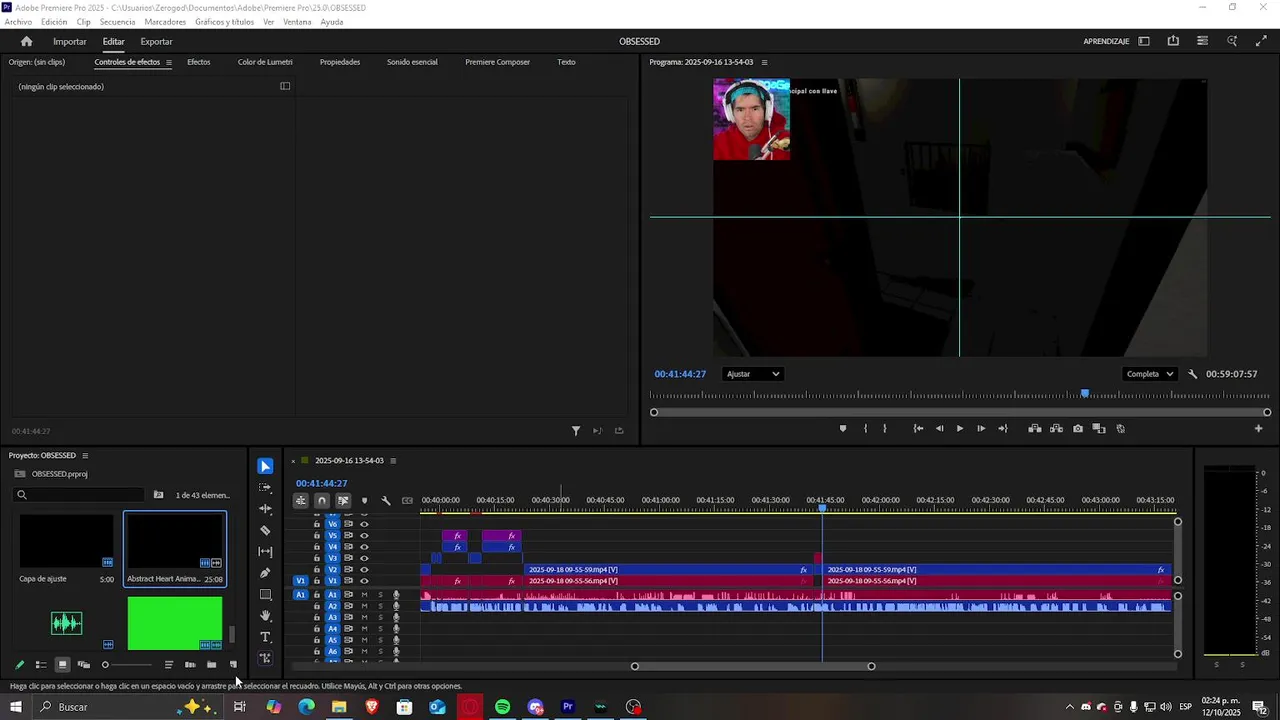1280x720 pixels.
Task: Go to In point in Program monitor
Action: coord(918,428)
